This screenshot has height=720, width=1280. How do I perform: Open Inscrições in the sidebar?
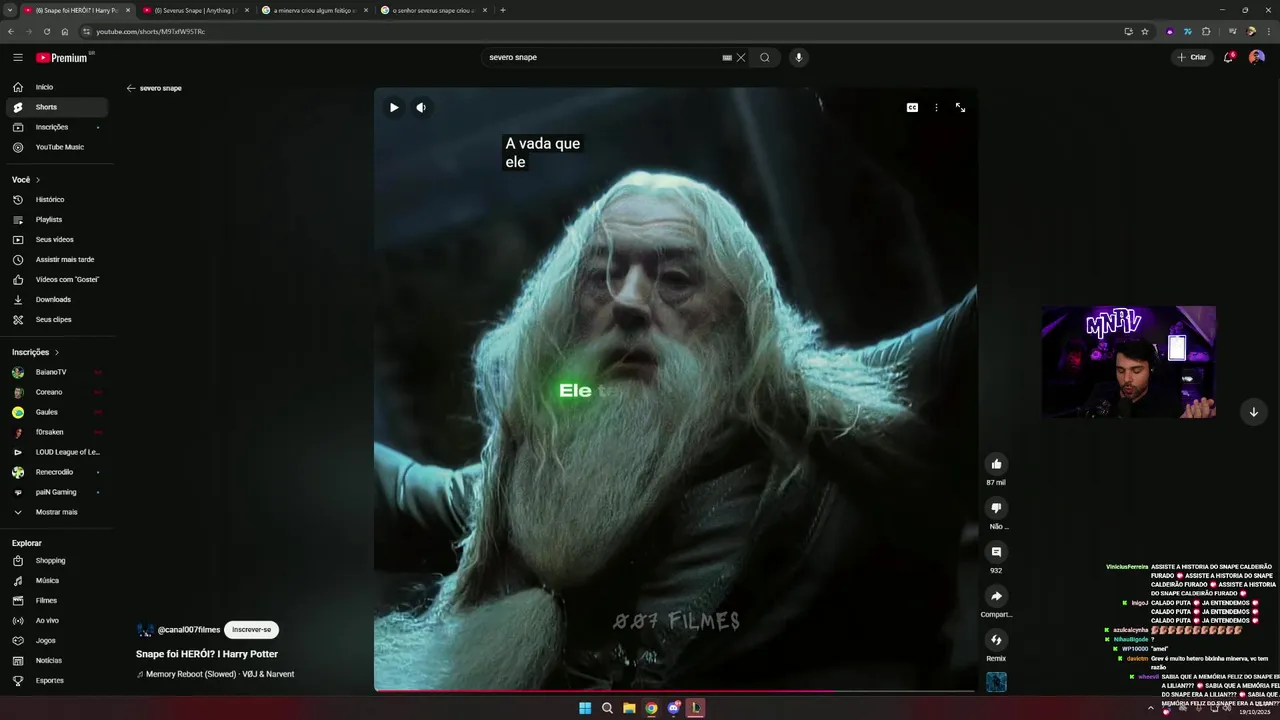[56, 127]
